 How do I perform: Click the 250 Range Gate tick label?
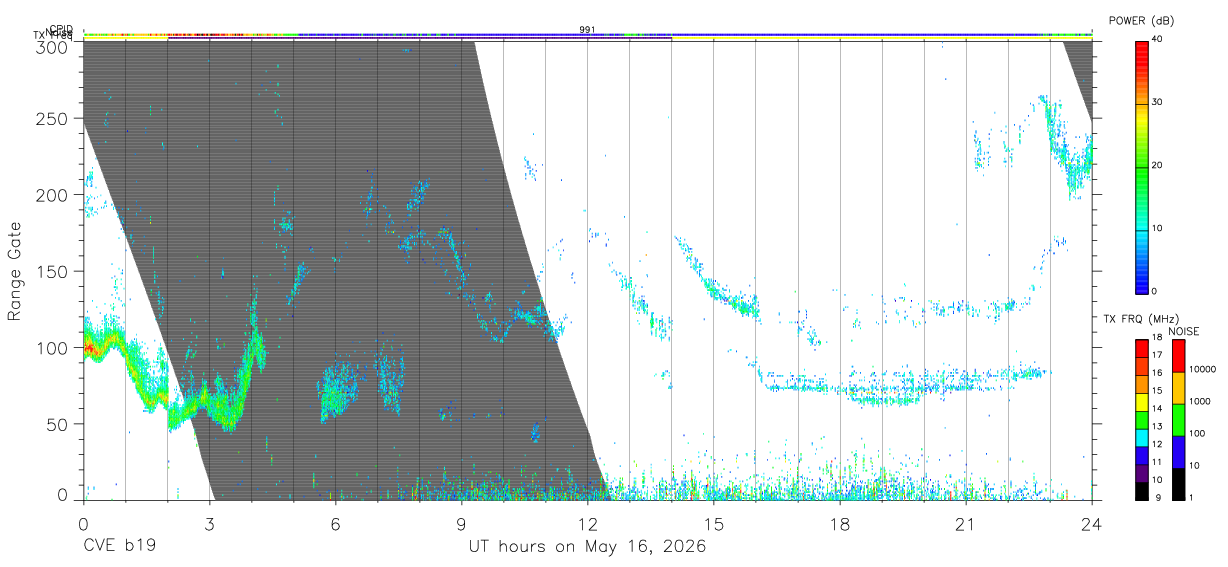pyautogui.click(x=54, y=118)
